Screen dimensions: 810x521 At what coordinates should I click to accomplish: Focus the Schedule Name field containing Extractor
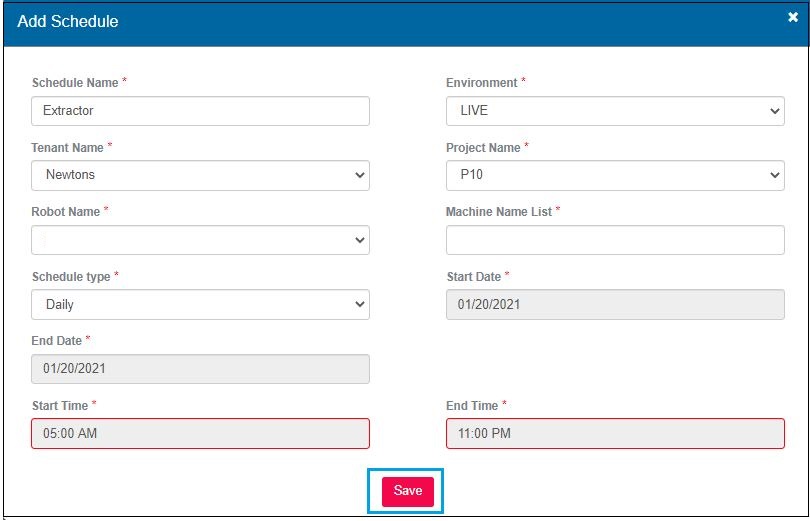pyautogui.click(x=200, y=111)
